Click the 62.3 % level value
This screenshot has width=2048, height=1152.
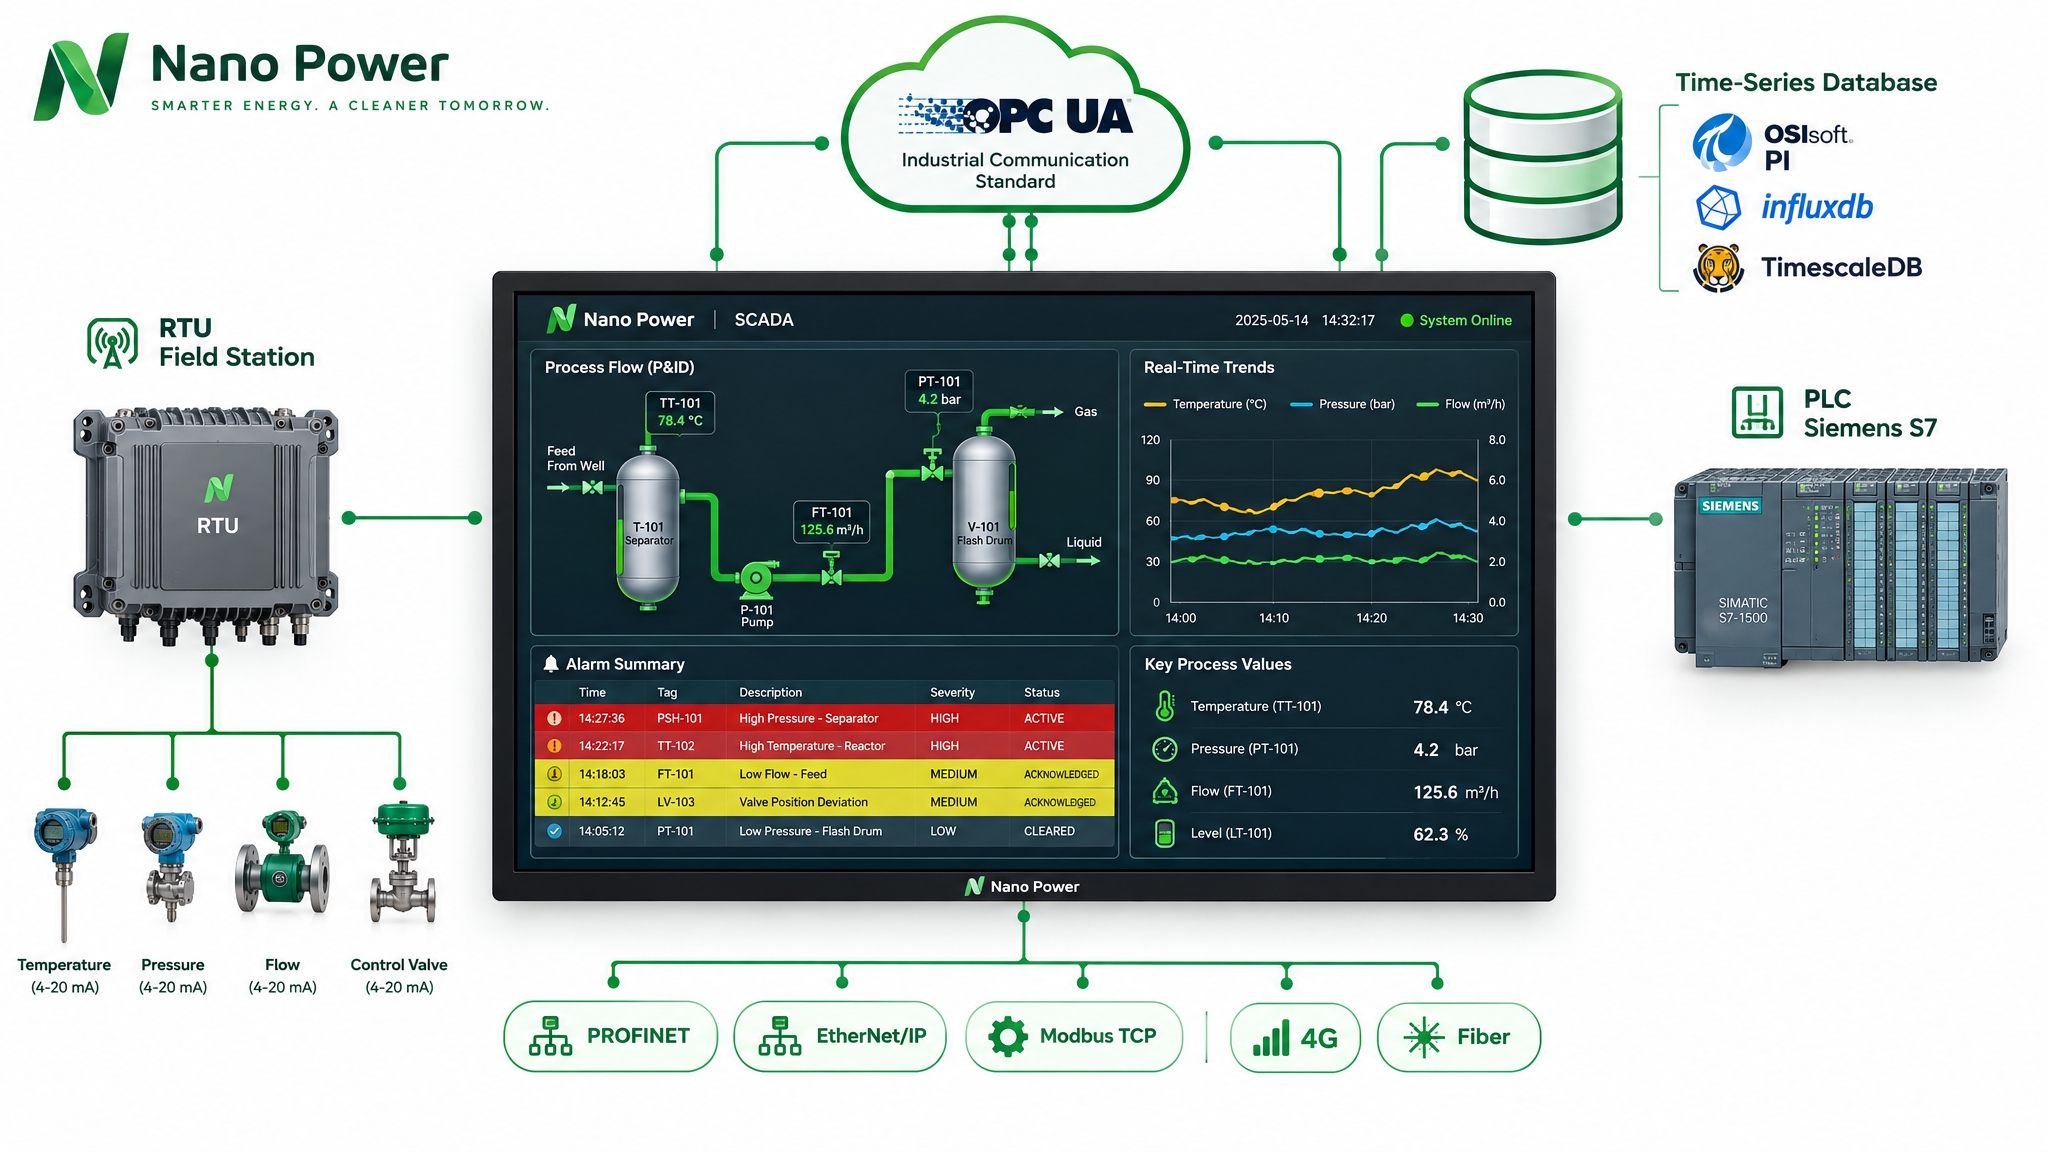tap(1440, 834)
